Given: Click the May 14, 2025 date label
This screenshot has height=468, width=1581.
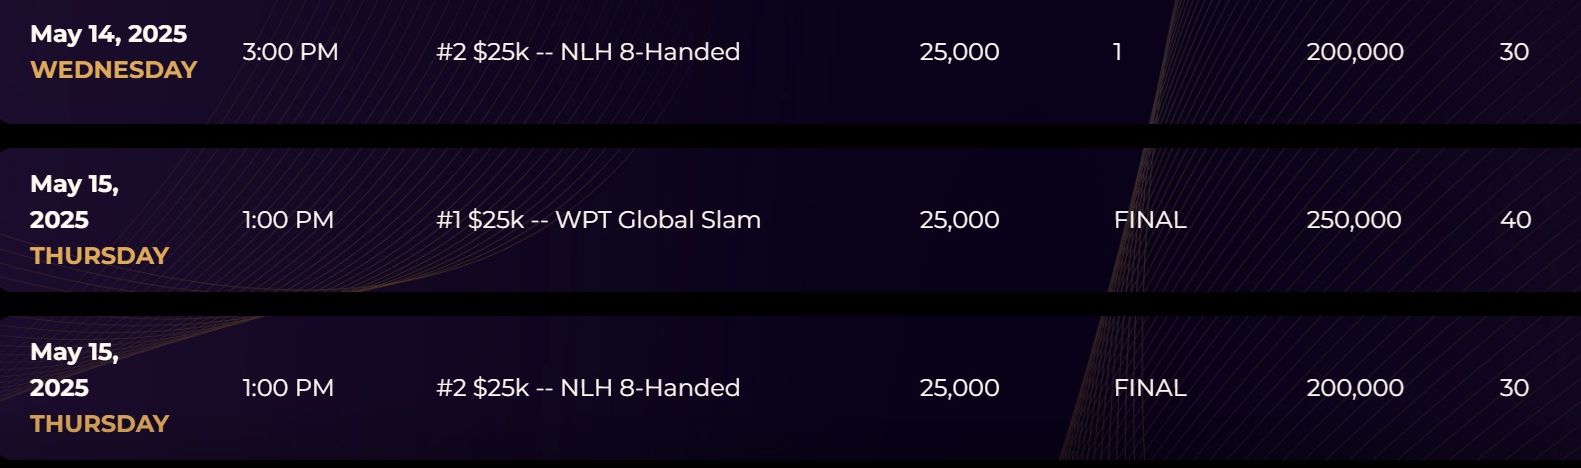Looking at the screenshot, I should [x=108, y=34].
